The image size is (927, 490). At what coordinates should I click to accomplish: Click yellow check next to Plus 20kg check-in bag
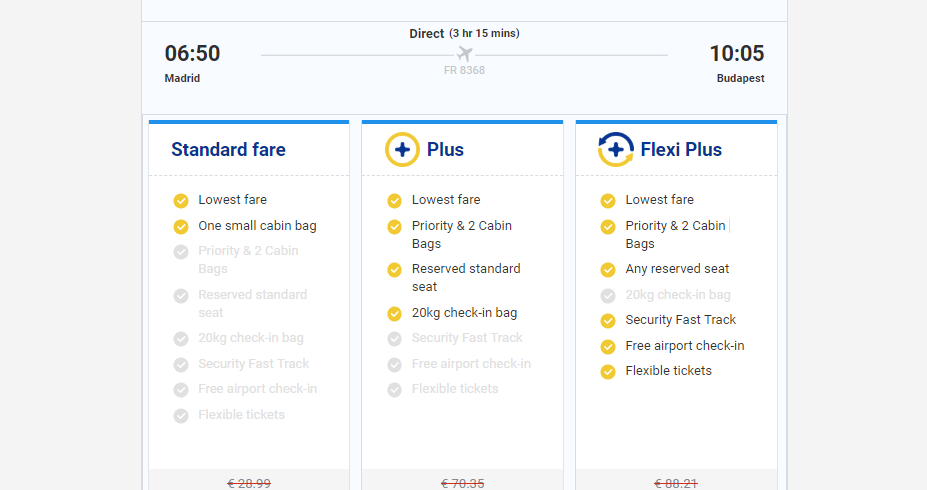coord(394,313)
